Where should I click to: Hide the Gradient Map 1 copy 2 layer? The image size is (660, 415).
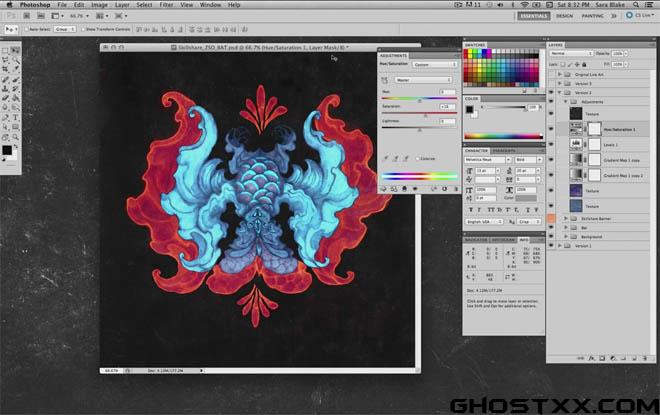click(551, 175)
